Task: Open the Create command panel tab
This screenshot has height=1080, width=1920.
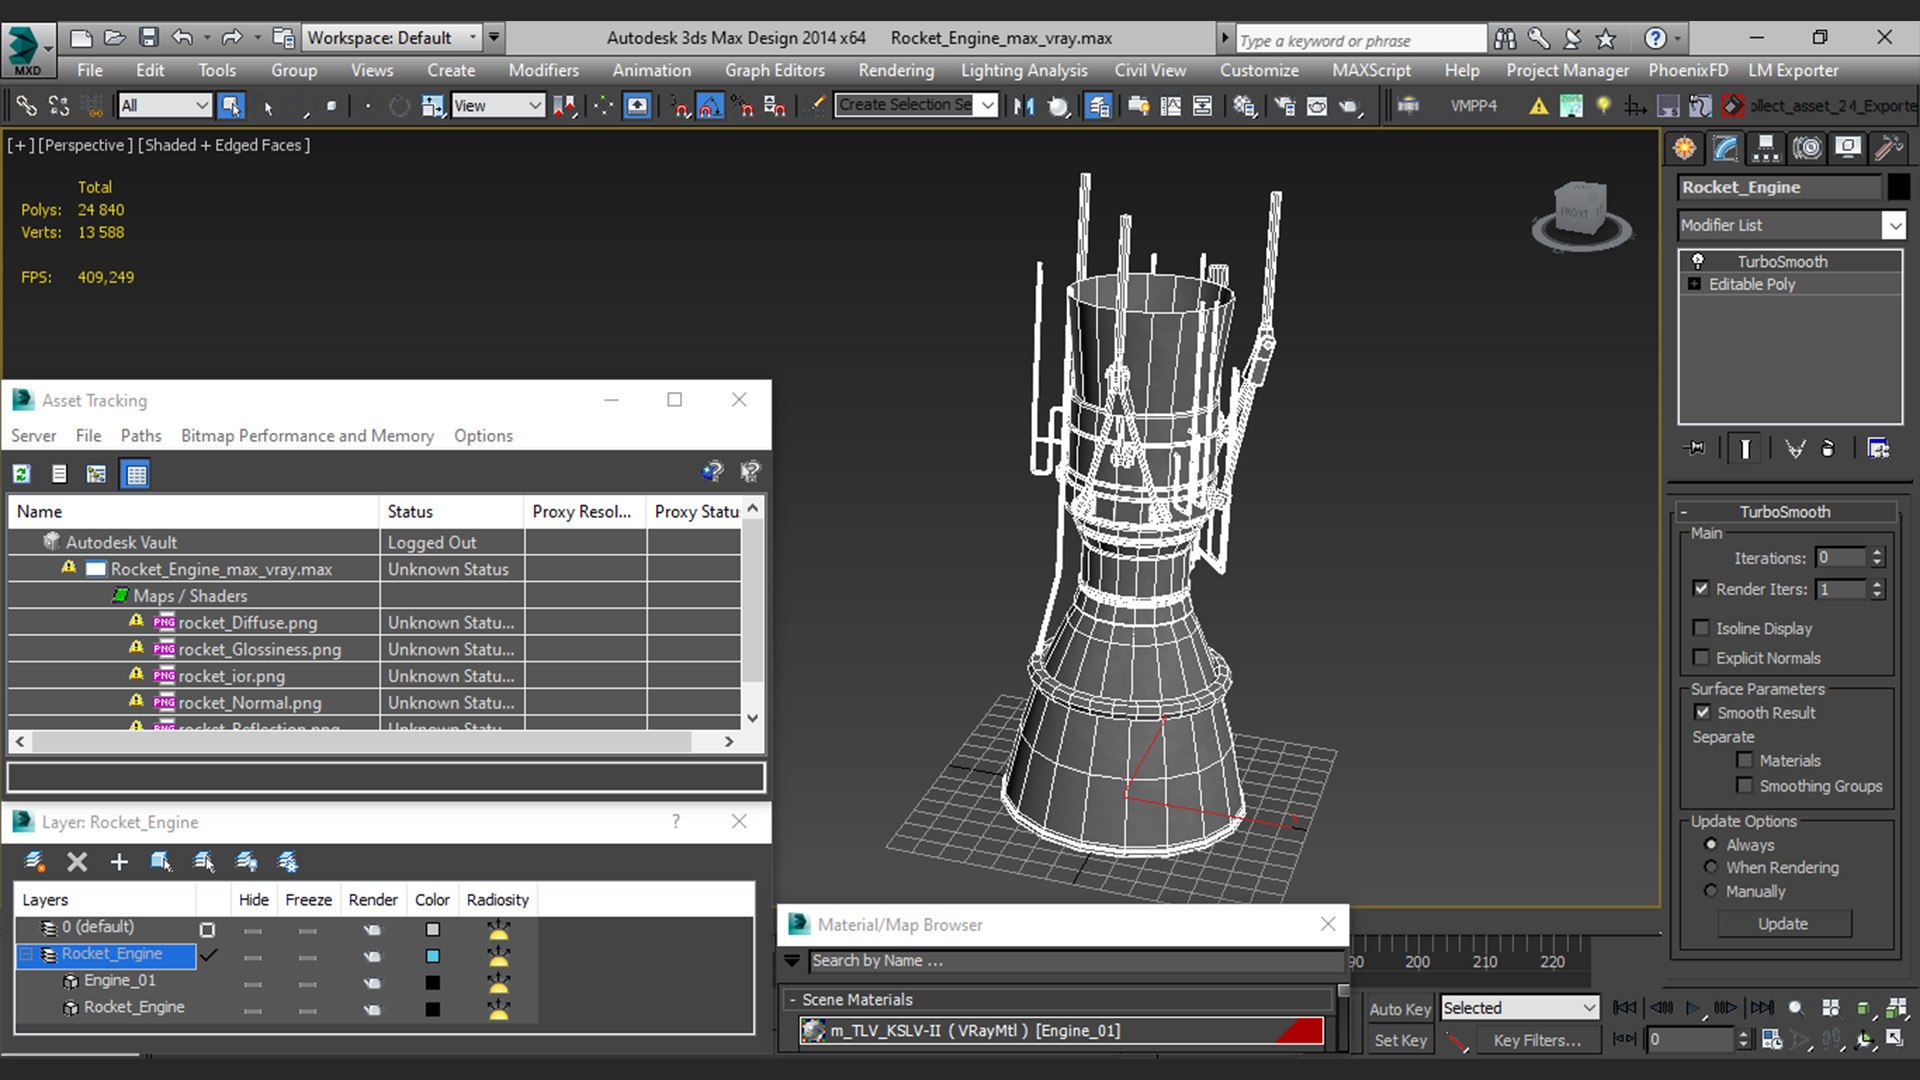Action: [x=1685, y=148]
